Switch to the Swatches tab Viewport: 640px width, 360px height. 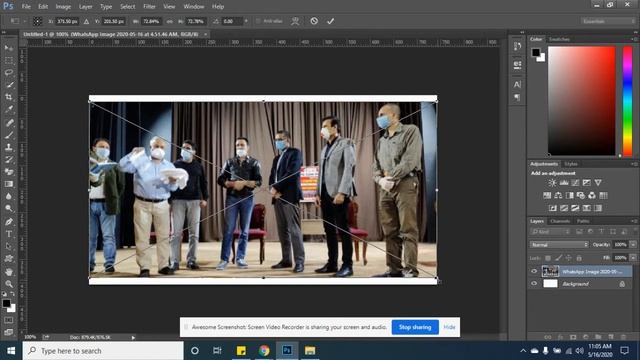click(559, 39)
